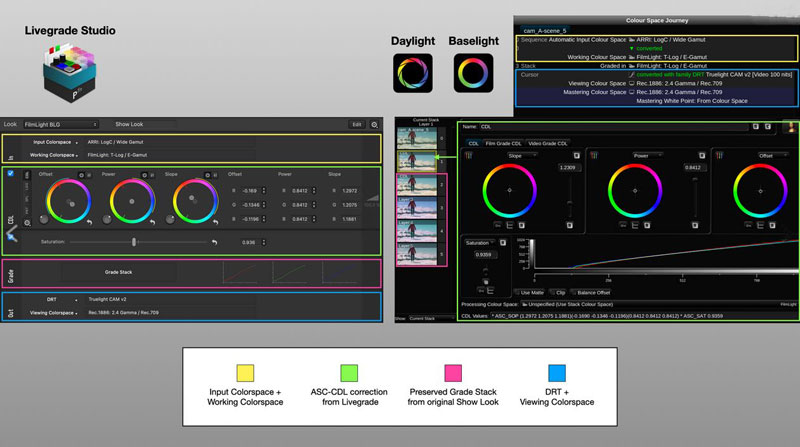Screen dimensions: 800x447
Task: Open Power wheel options gear in Livegrade
Action: [144, 175]
